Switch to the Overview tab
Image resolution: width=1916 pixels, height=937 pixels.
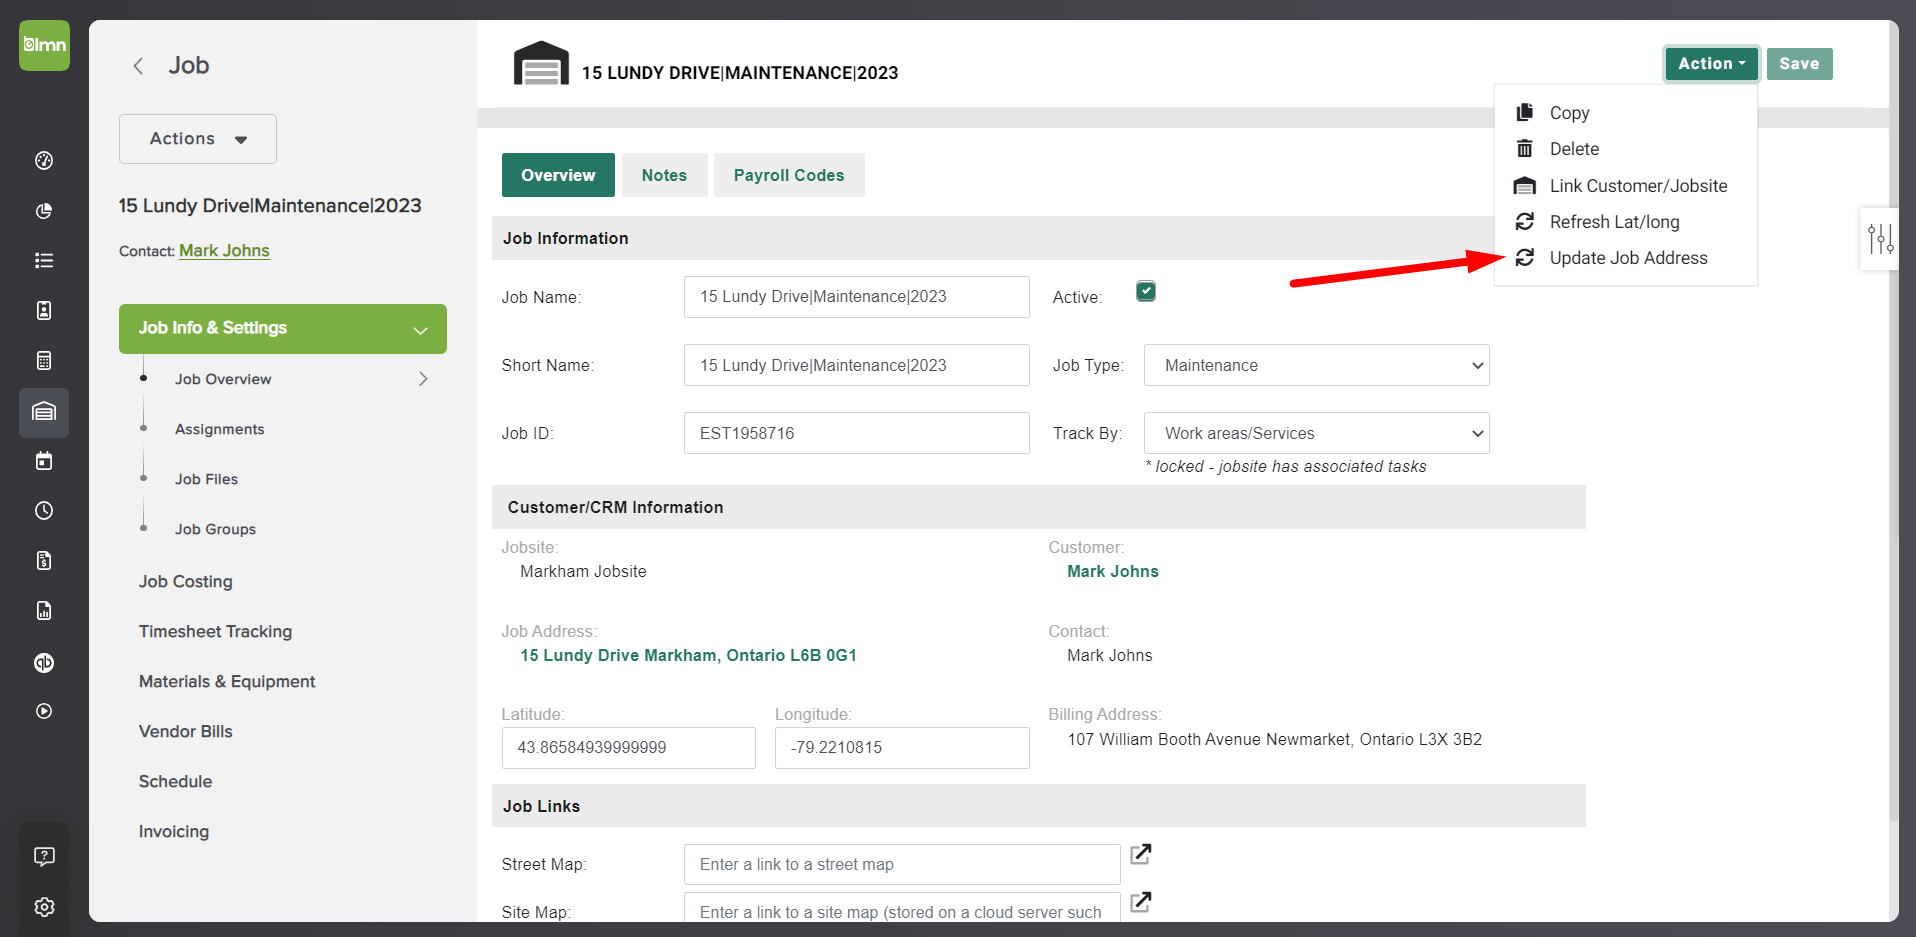pyautogui.click(x=558, y=175)
